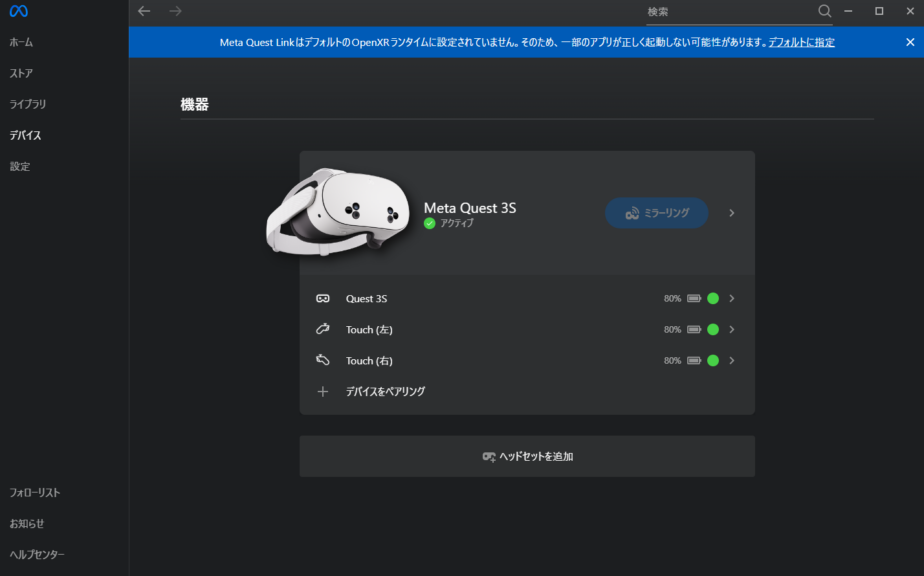Expand the Touch (左) row chevron

(732, 330)
